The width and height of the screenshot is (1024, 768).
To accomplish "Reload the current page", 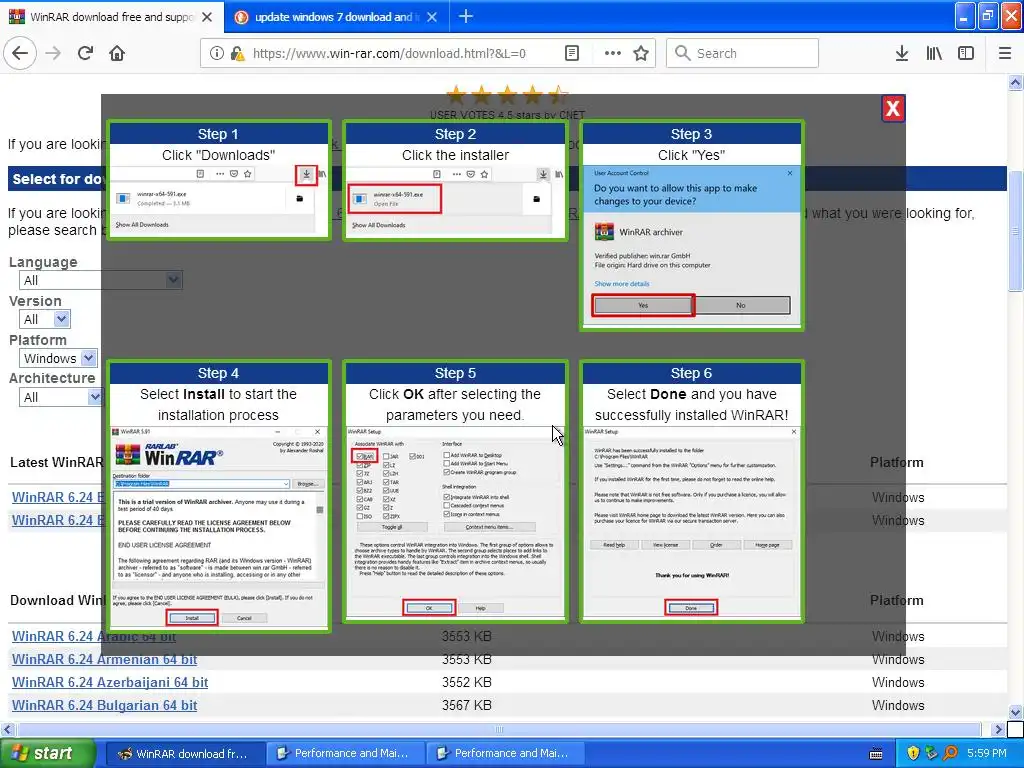I will (x=85, y=53).
